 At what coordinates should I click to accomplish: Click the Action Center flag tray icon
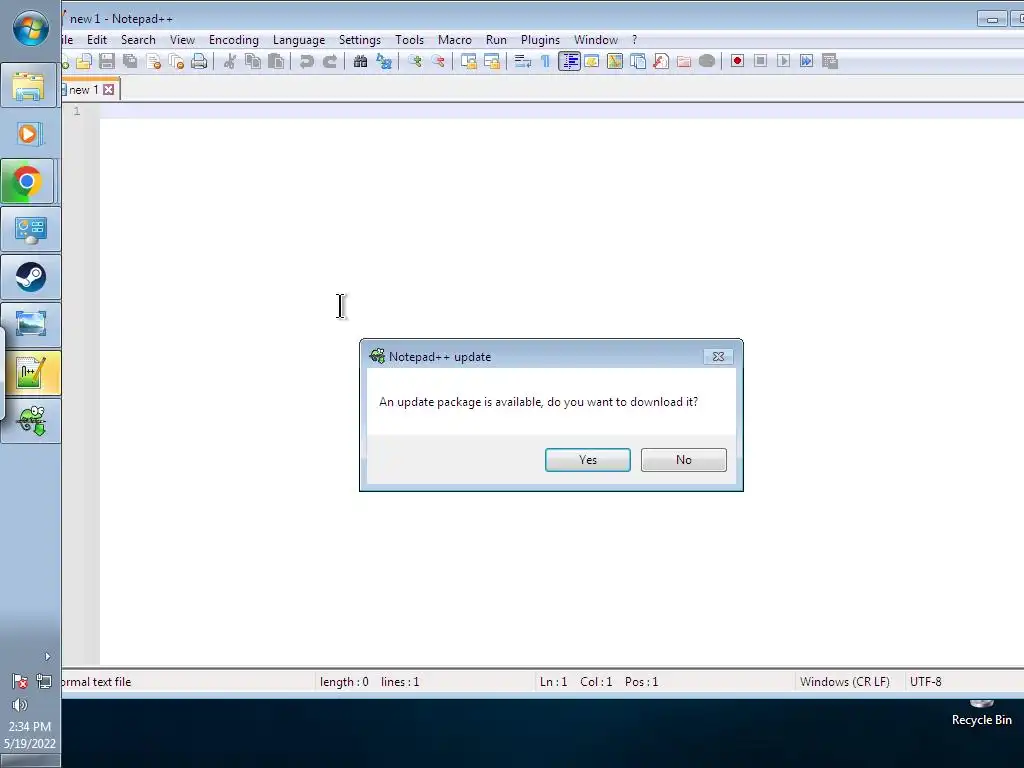pyautogui.click(x=20, y=682)
